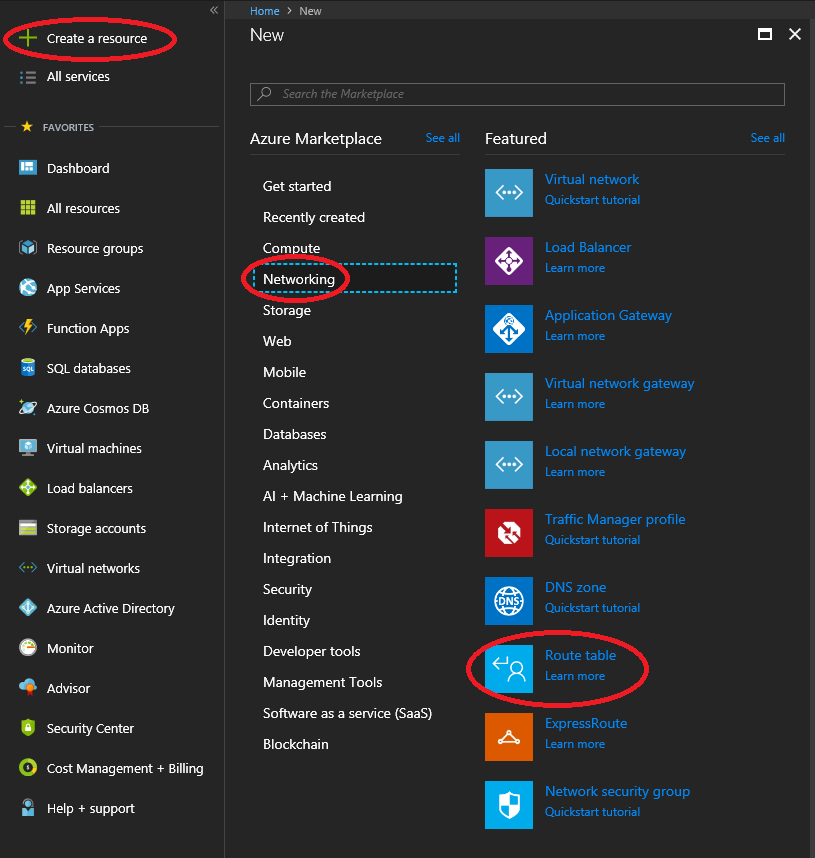Select the Web category
This screenshot has height=858, width=815.
(277, 341)
